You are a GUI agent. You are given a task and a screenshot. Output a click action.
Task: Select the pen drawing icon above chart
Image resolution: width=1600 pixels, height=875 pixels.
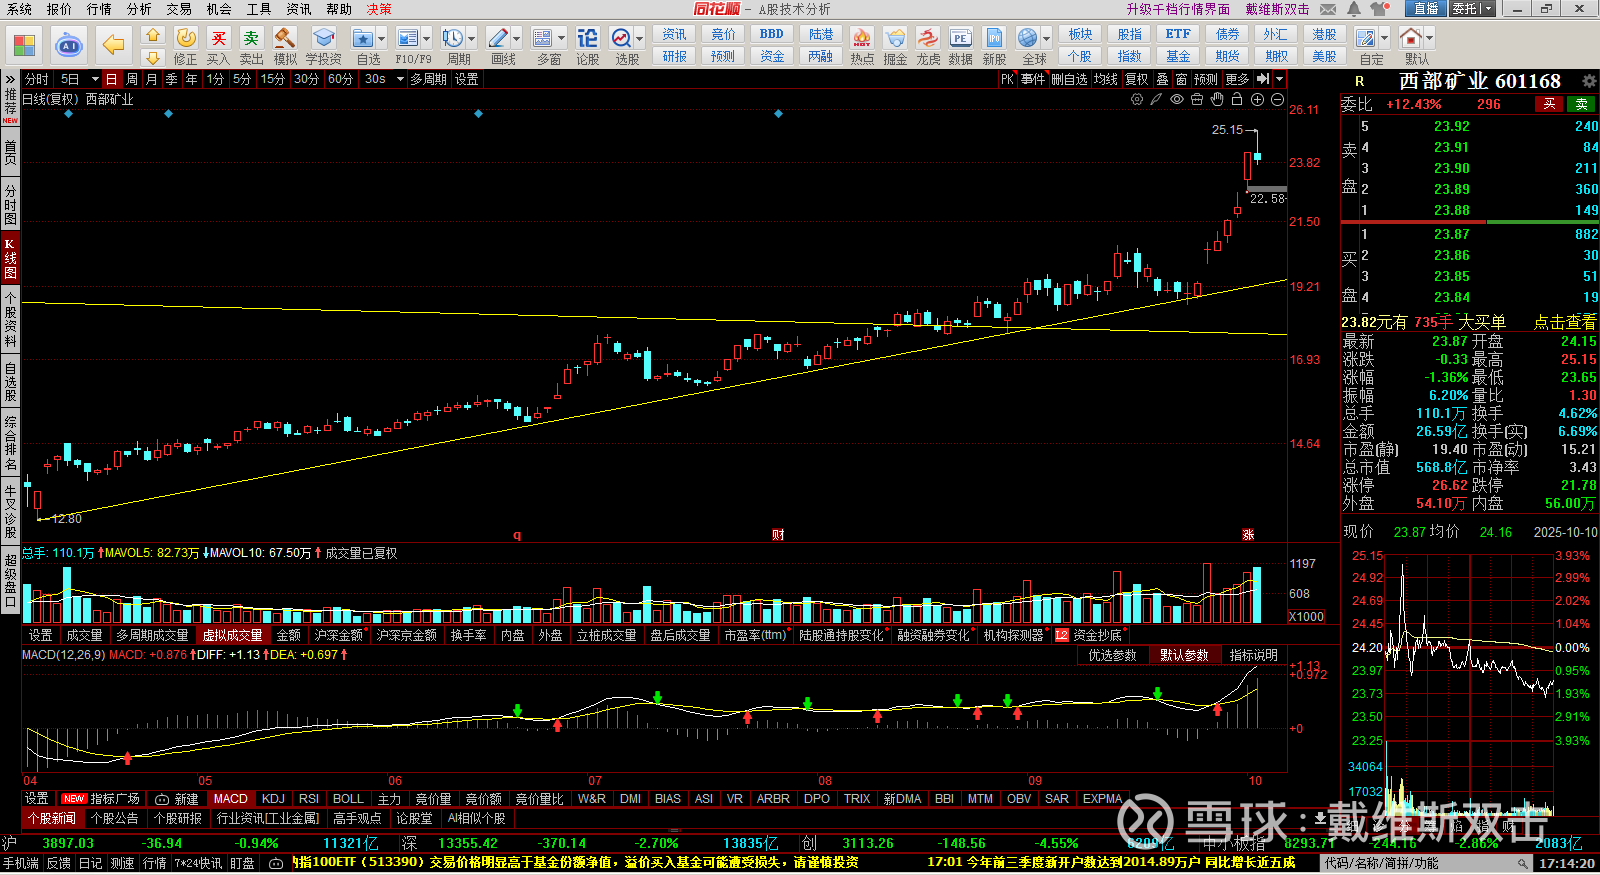point(1156,99)
